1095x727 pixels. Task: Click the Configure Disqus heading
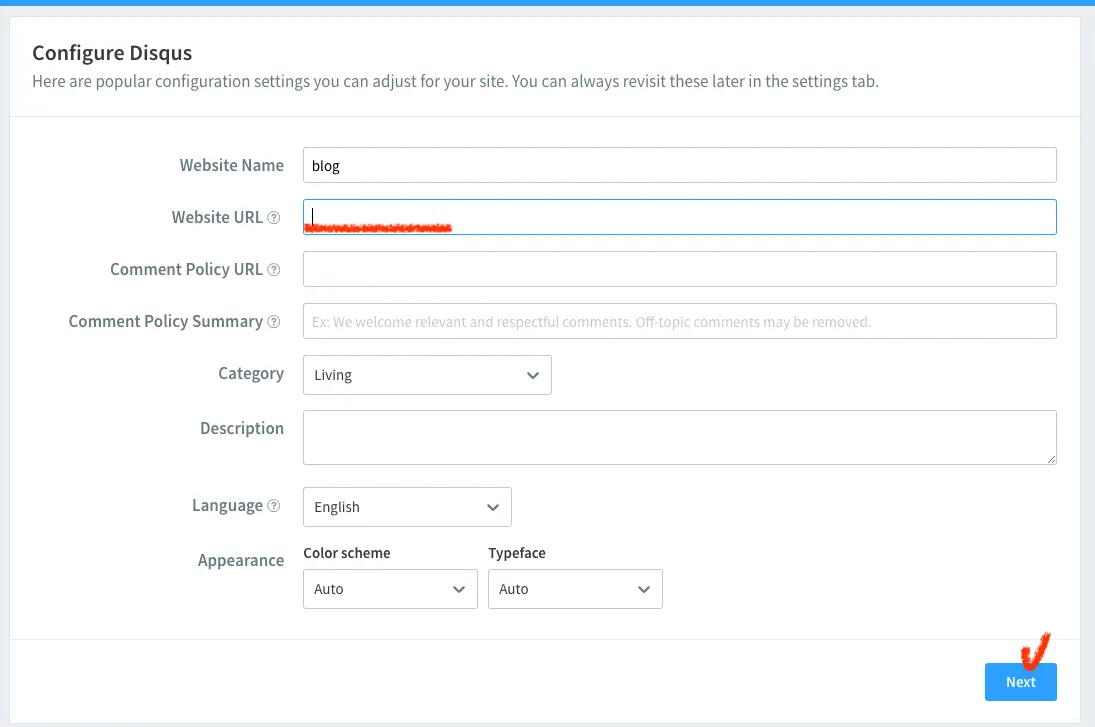[112, 53]
